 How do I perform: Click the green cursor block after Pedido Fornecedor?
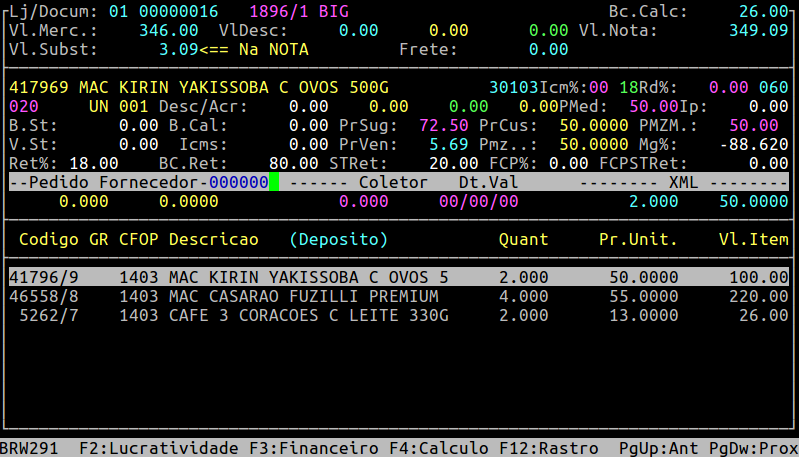pyautogui.click(x=274, y=183)
